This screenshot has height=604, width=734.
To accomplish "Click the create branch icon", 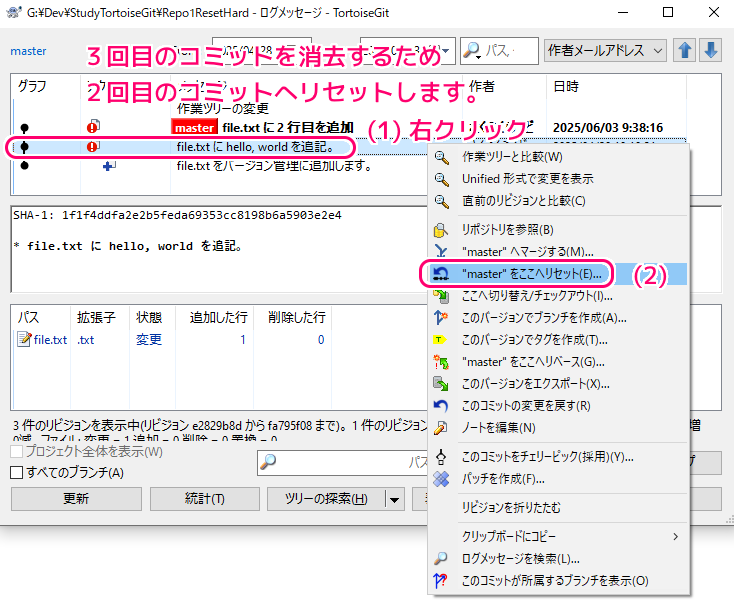I will tap(441, 318).
